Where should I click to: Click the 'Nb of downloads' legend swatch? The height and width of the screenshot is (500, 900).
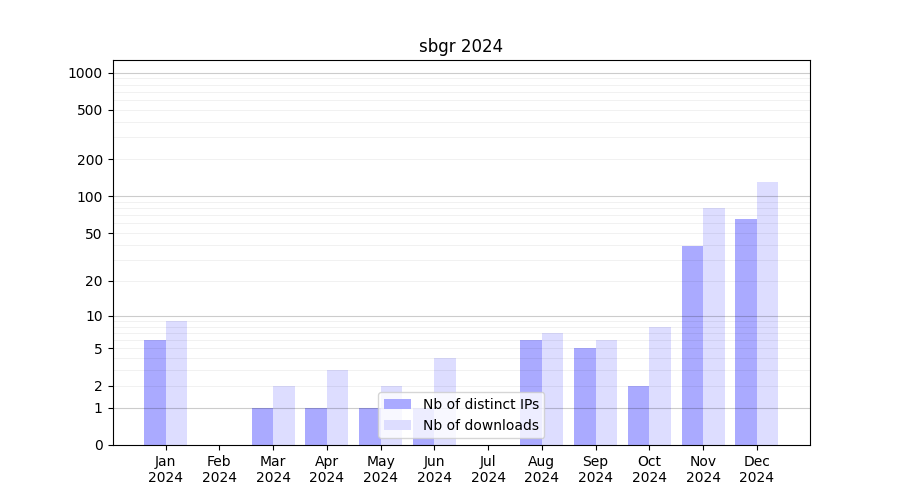tap(397, 425)
